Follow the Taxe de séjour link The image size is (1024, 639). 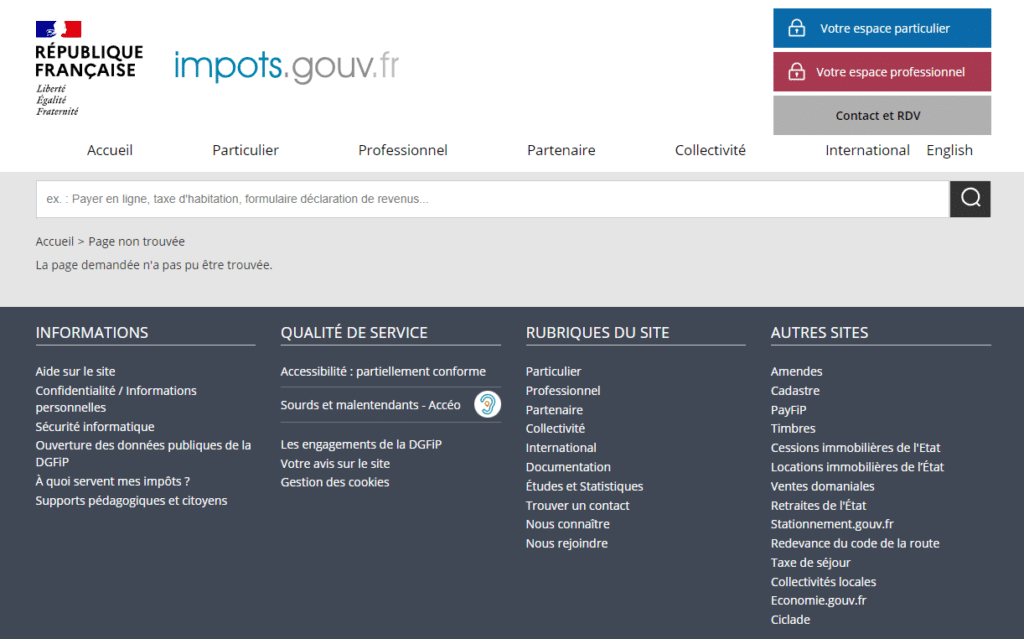coord(810,562)
